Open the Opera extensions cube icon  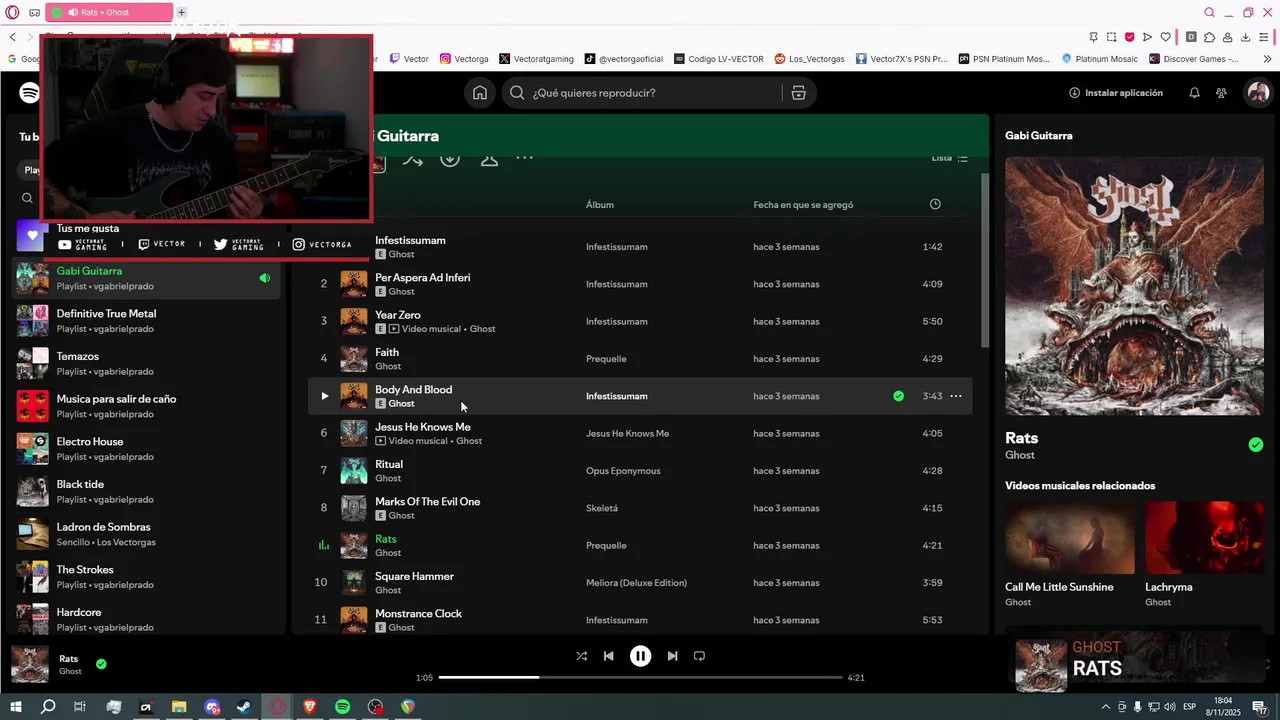(1209, 37)
